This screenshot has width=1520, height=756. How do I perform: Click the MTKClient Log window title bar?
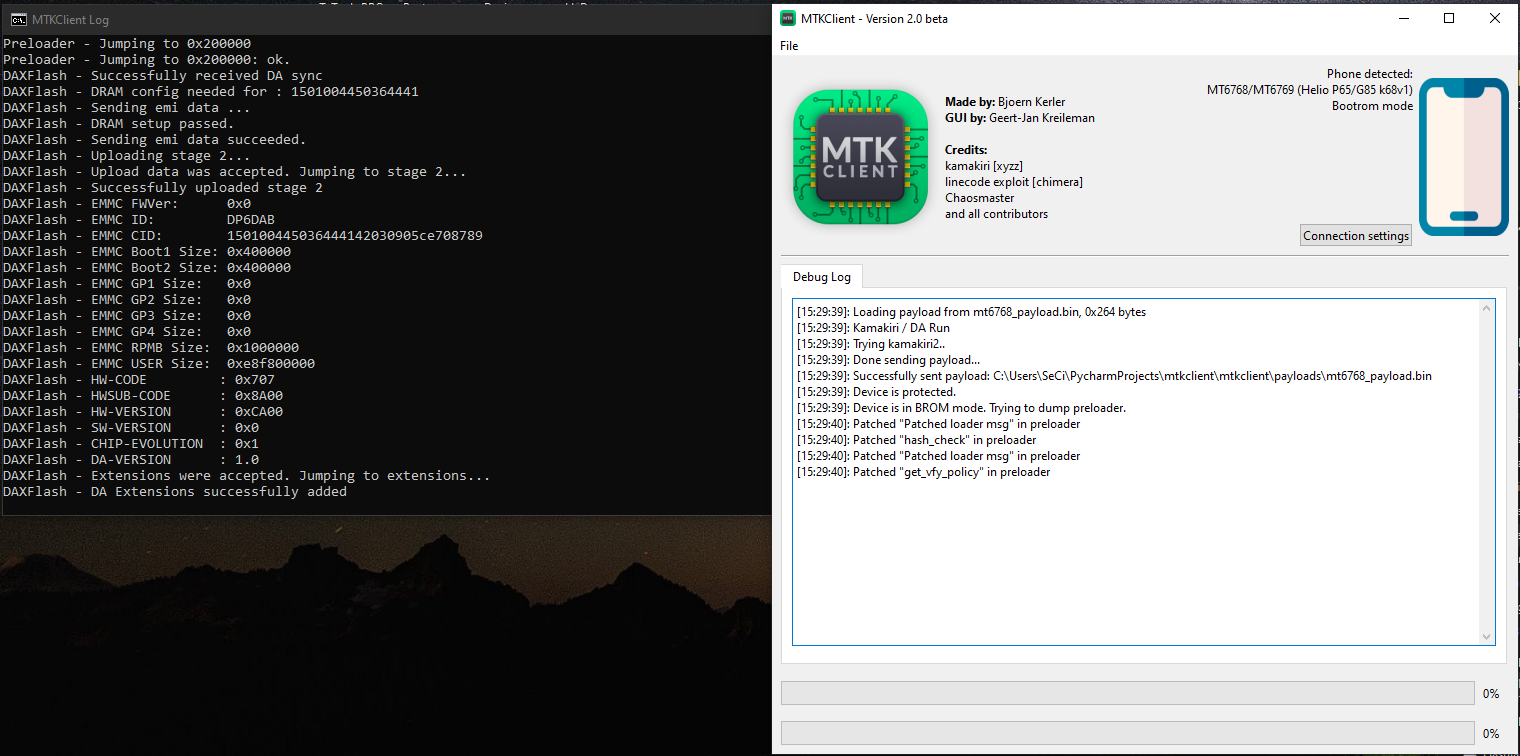[400, 19]
